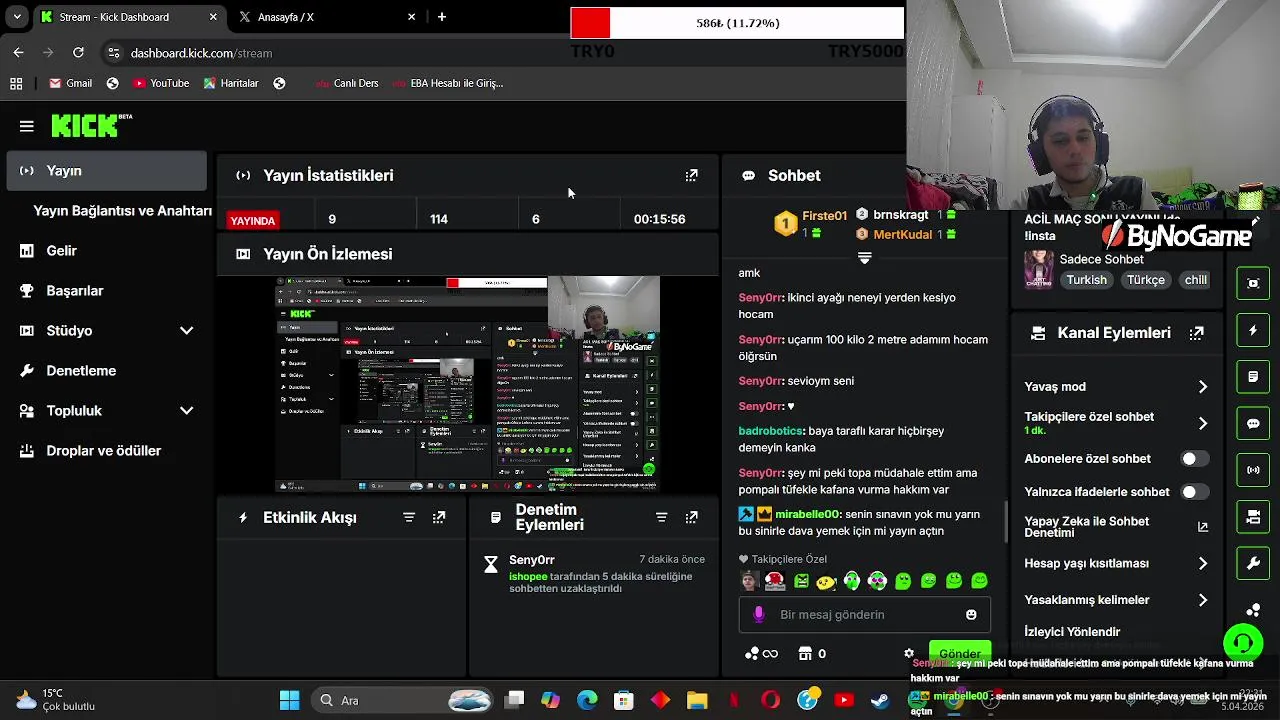The image size is (1280, 720).
Task: Click the Türkçe tag chip
Action: 1146,280
